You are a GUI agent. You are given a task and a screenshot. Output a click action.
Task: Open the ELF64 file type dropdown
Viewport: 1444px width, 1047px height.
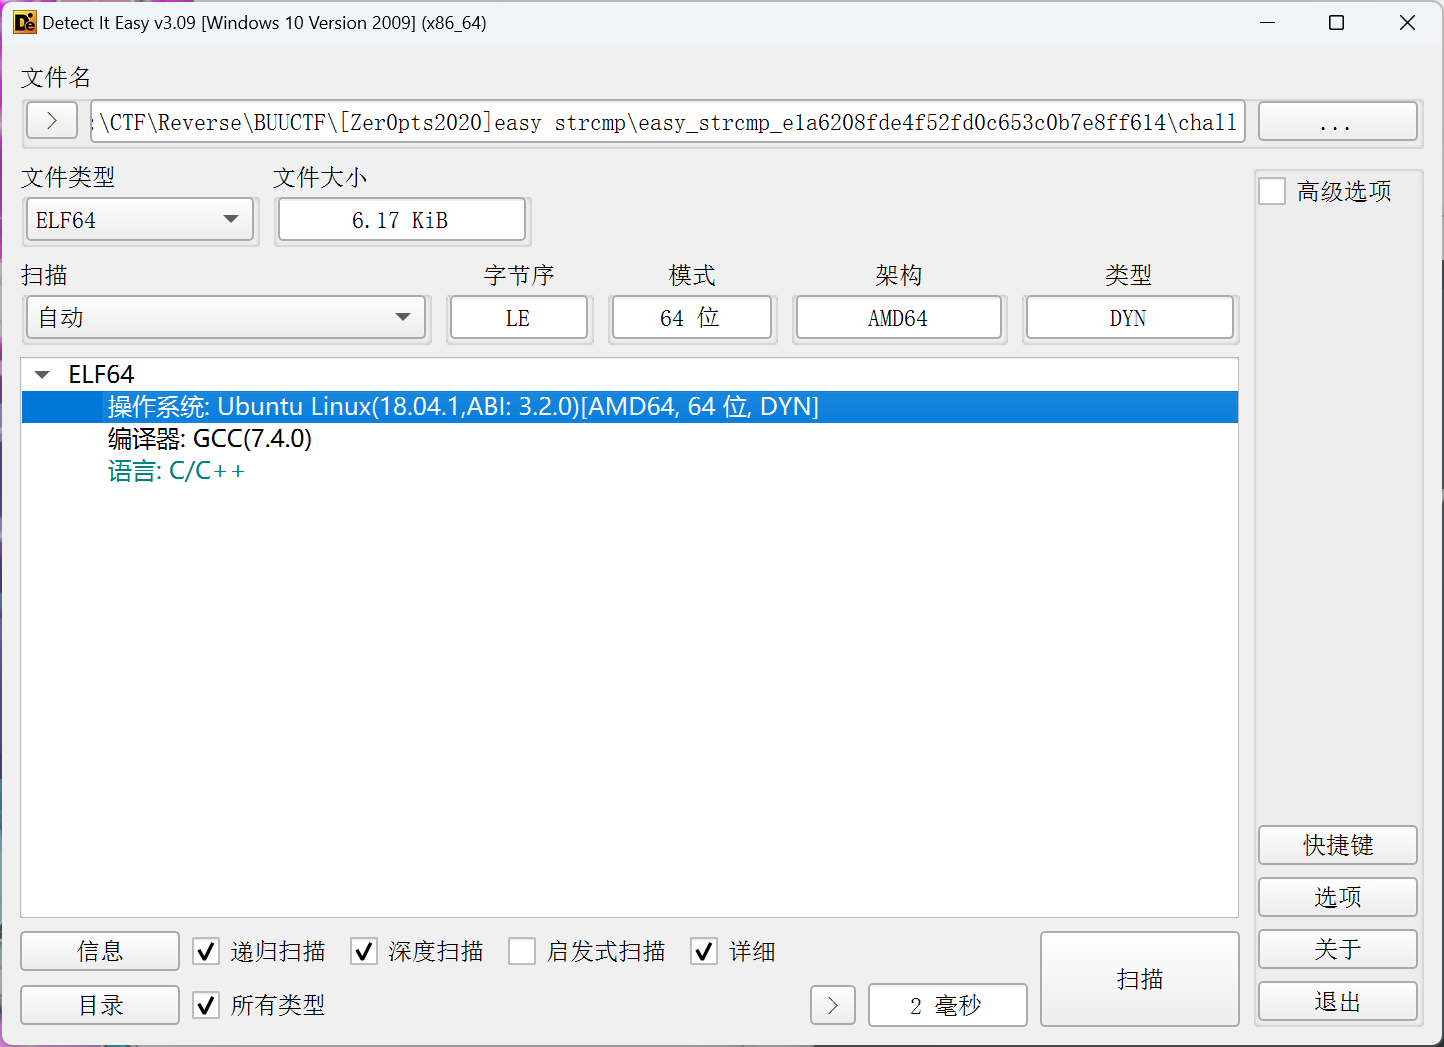139,220
